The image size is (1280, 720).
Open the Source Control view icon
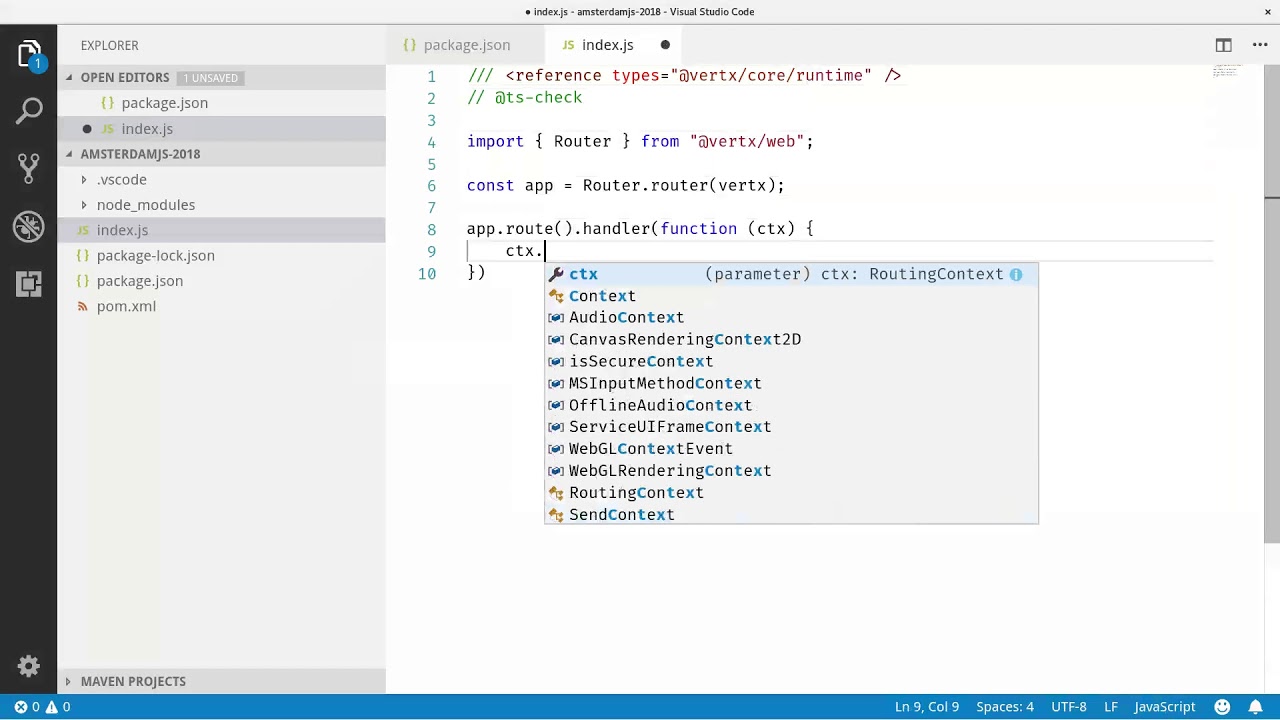[29, 168]
